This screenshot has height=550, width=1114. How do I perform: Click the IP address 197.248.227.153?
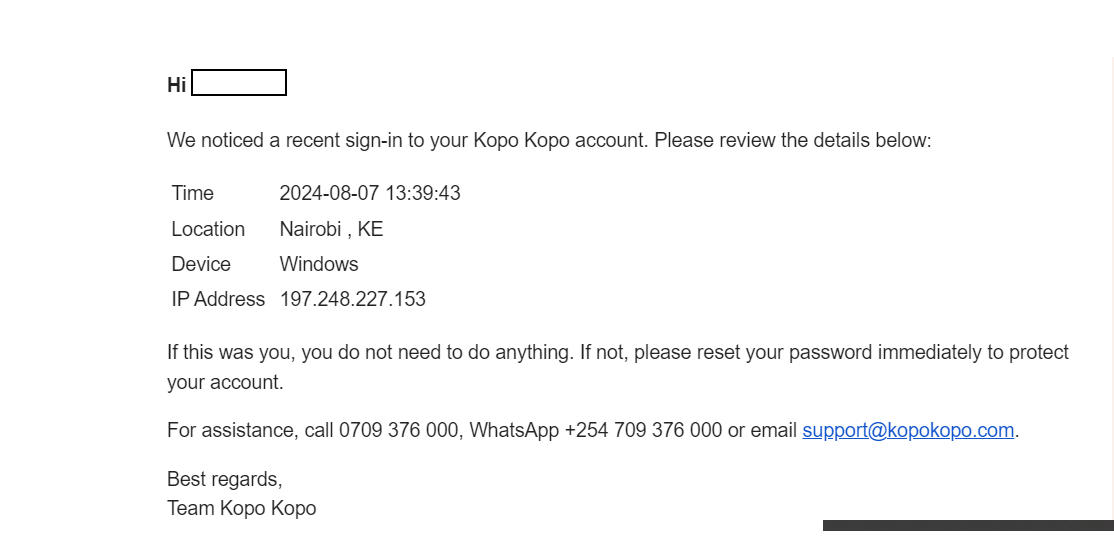[353, 299]
